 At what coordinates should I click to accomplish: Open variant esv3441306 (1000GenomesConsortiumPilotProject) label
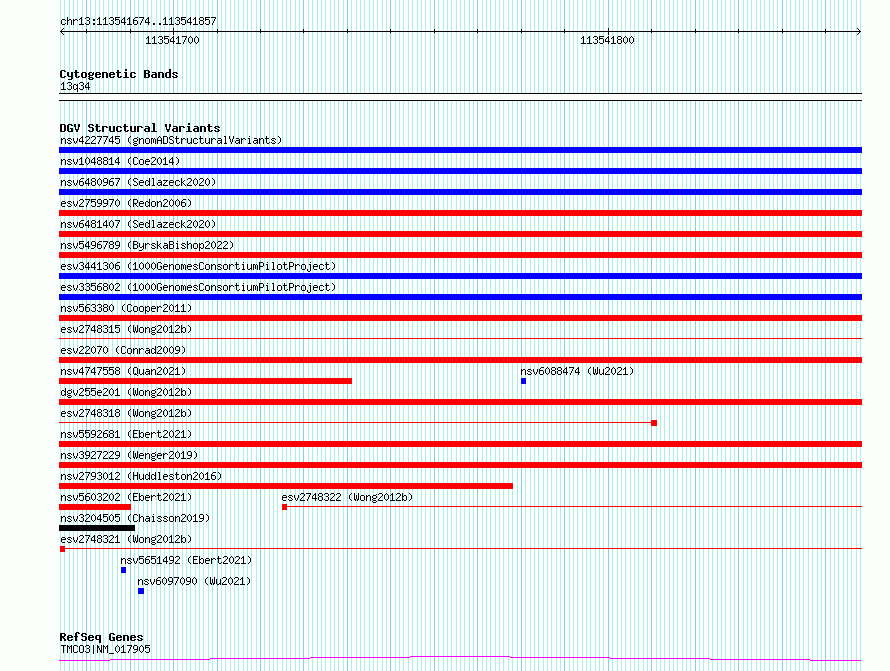[x=198, y=266]
